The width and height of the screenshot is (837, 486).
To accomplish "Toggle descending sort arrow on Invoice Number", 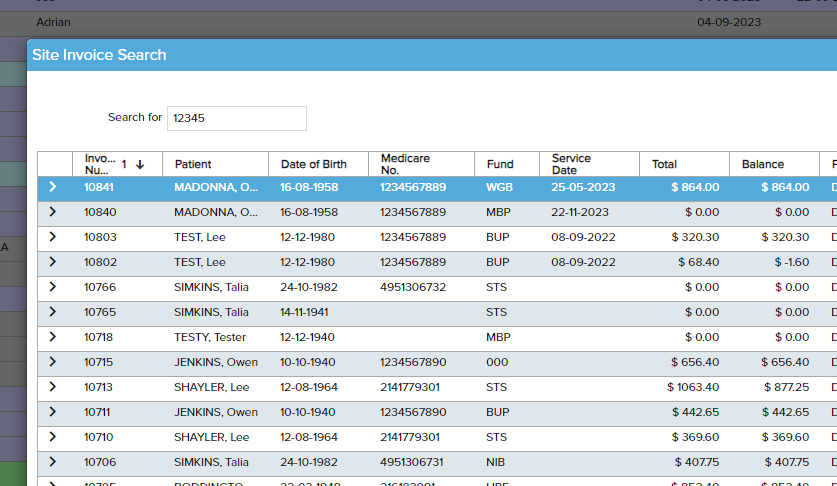I will pyautogui.click(x=140, y=164).
